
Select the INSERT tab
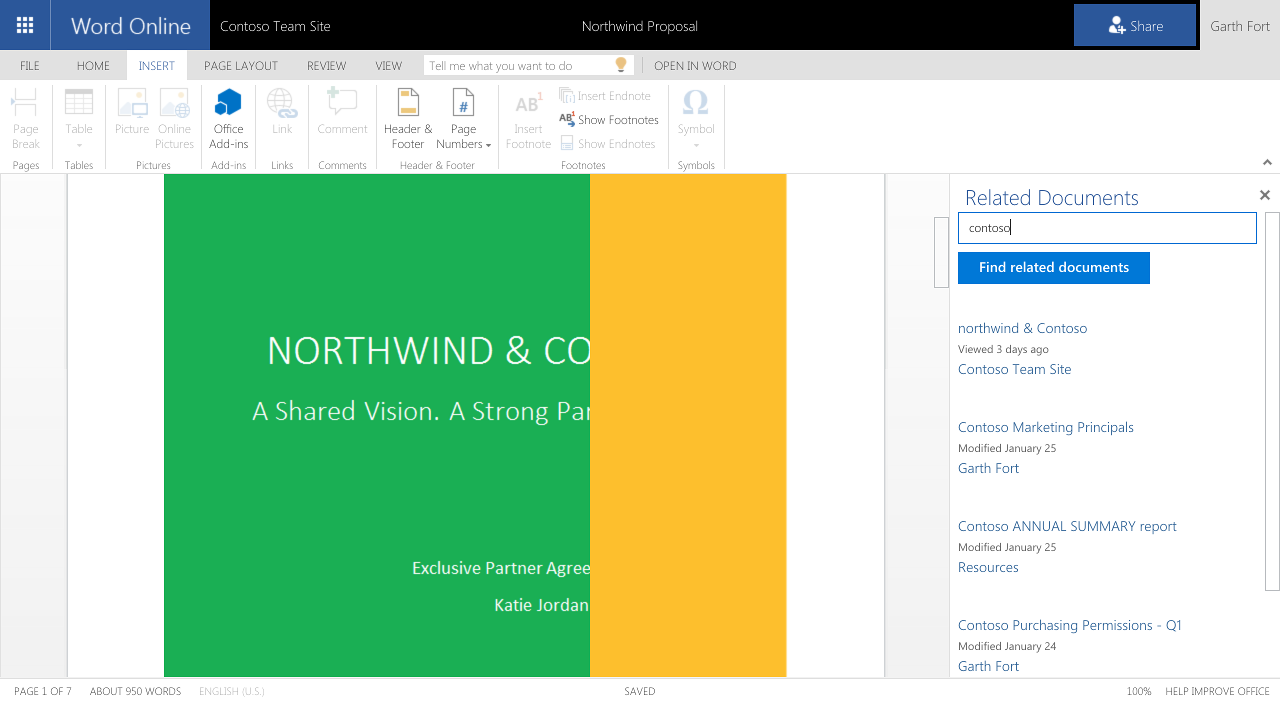pos(157,66)
